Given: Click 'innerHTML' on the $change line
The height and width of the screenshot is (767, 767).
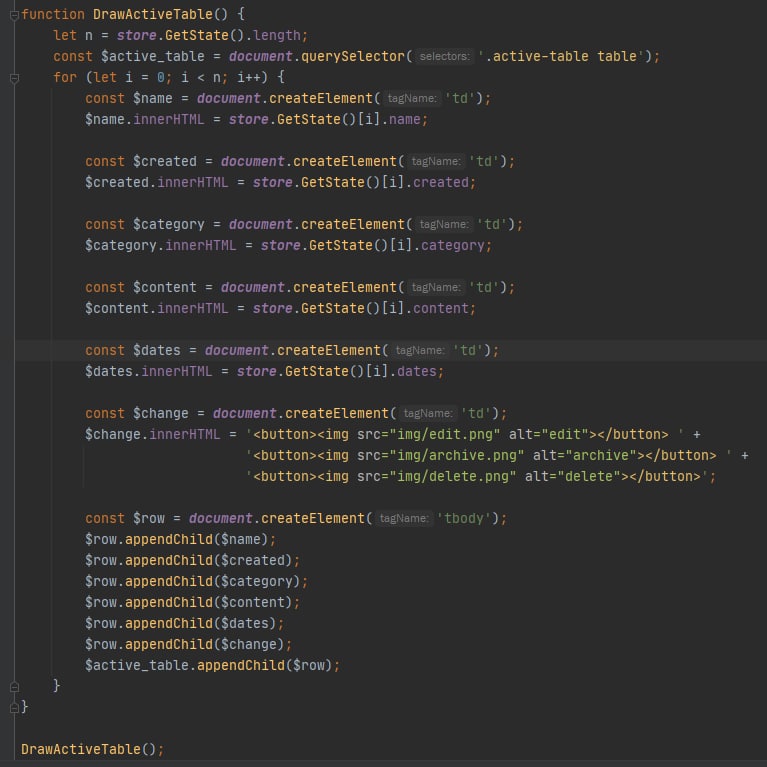Looking at the screenshot, I should (185, 435).
